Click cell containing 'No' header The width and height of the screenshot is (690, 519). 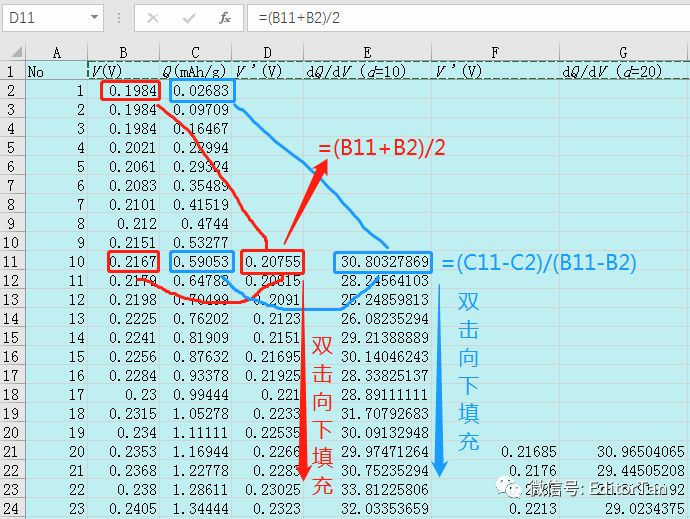coord(56,71)
